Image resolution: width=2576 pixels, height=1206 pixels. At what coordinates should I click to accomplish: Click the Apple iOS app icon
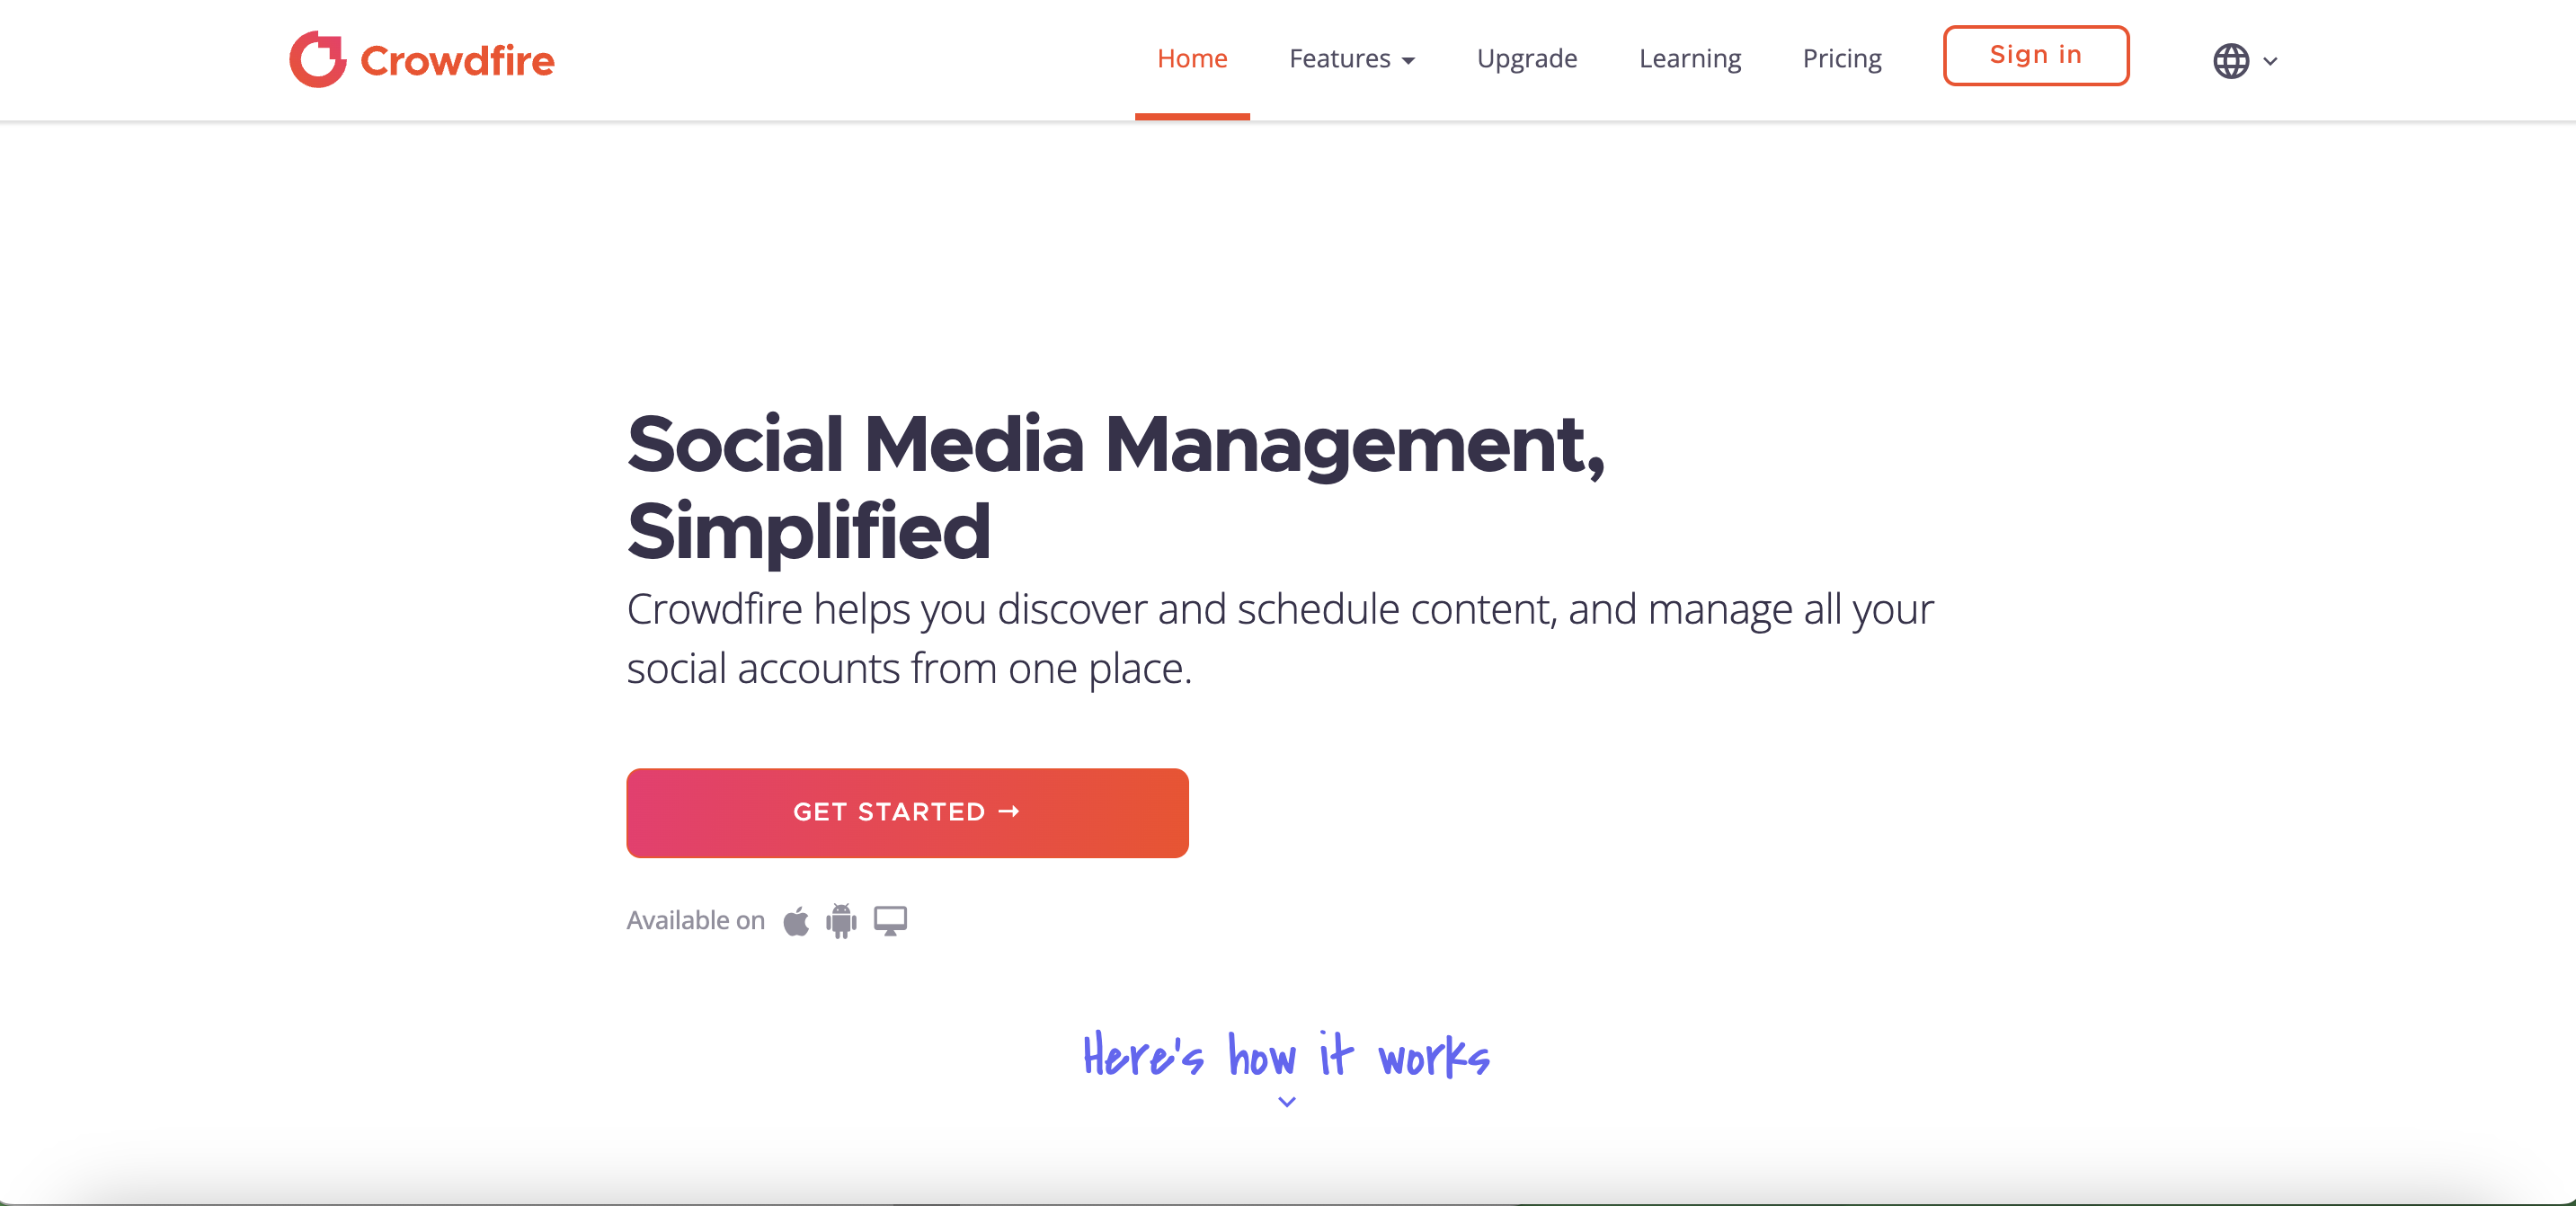pos(794,920)
